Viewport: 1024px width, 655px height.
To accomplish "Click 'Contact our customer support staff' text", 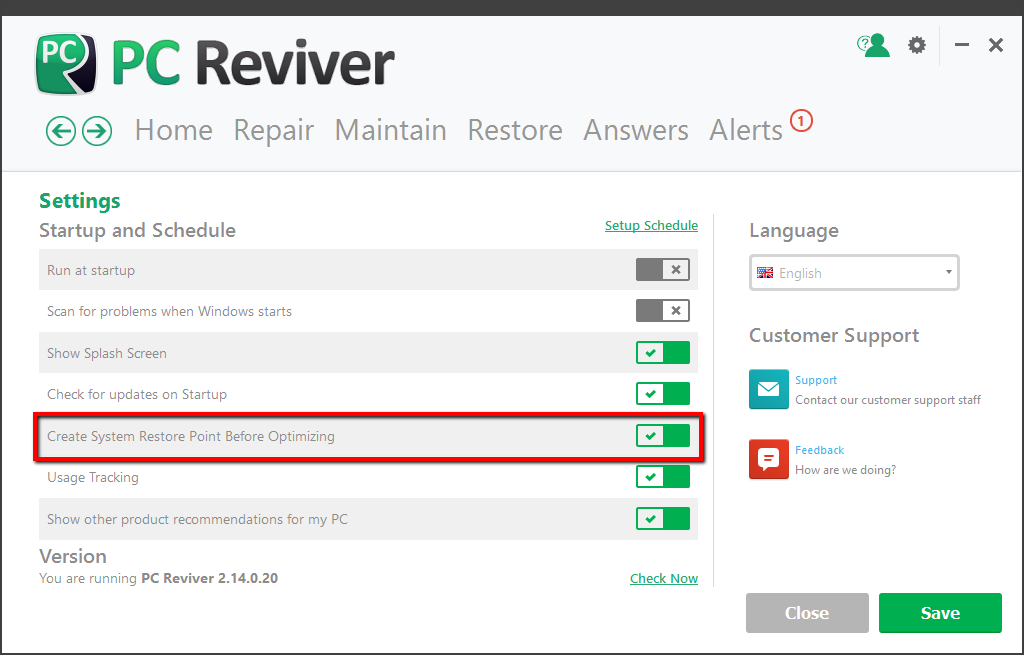I will (x=888, y=400).
